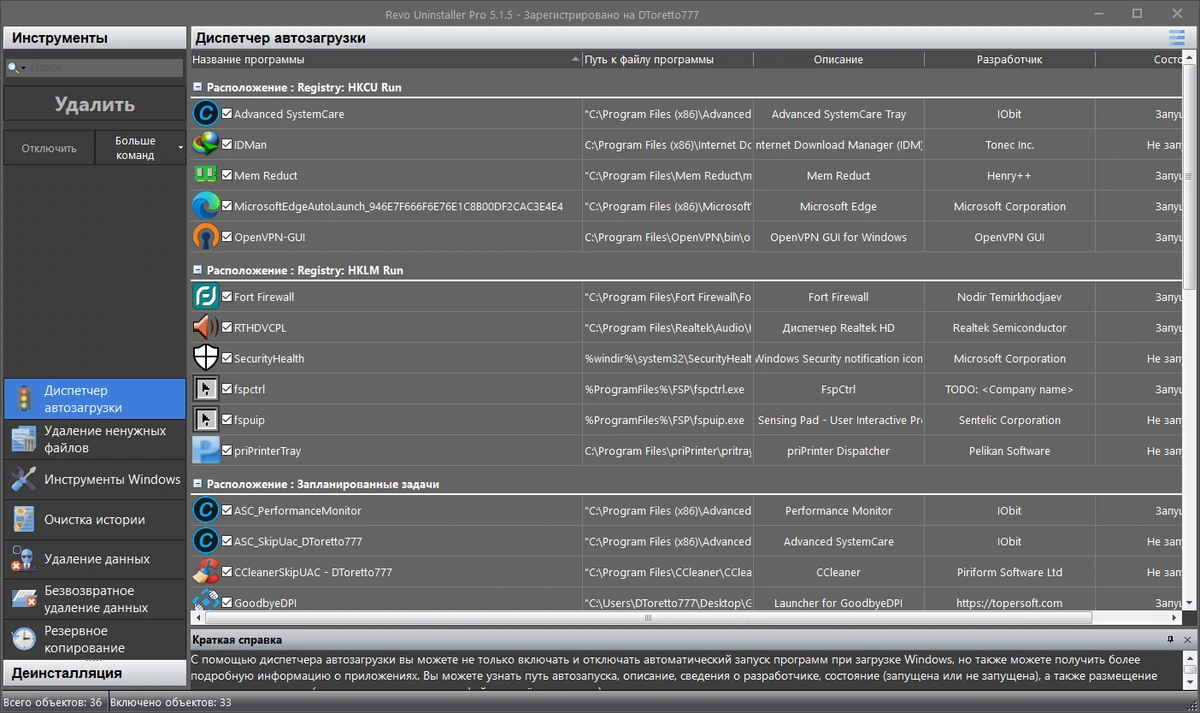Click the search input field in sidebar
Screen dimensions: 1200x713
coord(106,67)
